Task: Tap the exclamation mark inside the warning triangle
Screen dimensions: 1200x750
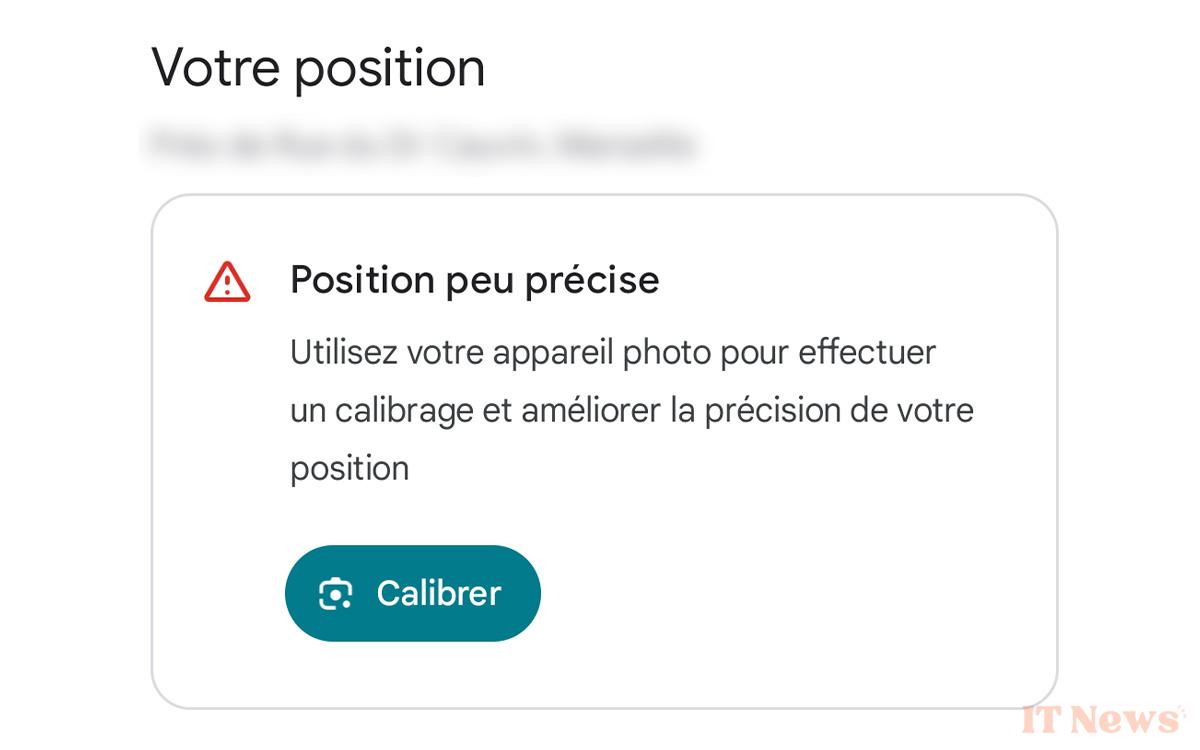Action: click(227, 285)
